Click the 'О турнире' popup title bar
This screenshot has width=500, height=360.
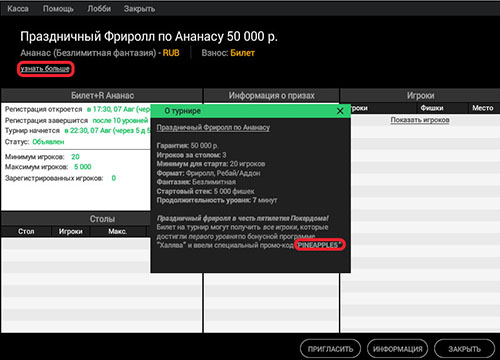coord(250,111)
